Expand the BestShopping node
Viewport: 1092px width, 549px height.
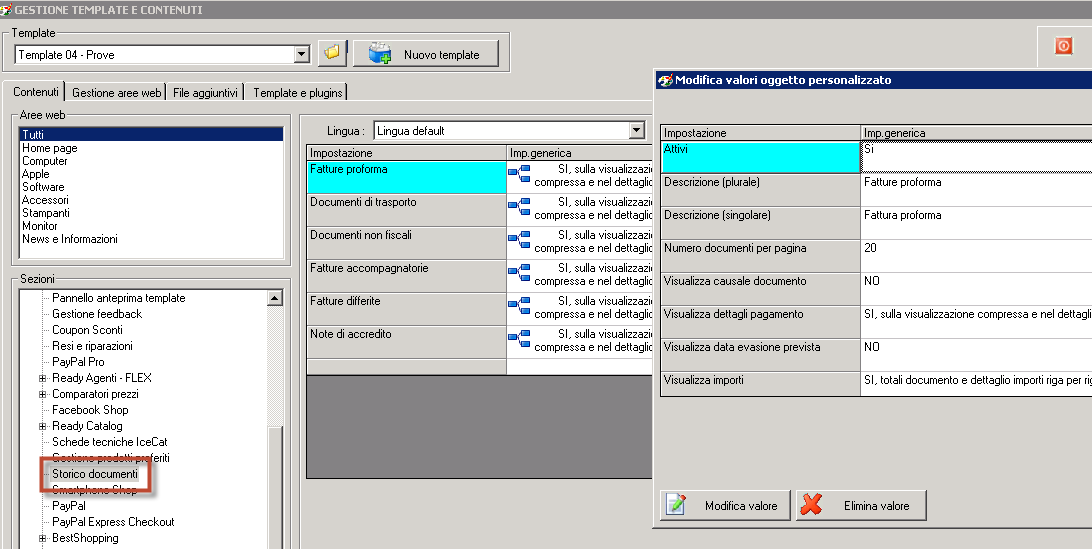pos(42,539)
